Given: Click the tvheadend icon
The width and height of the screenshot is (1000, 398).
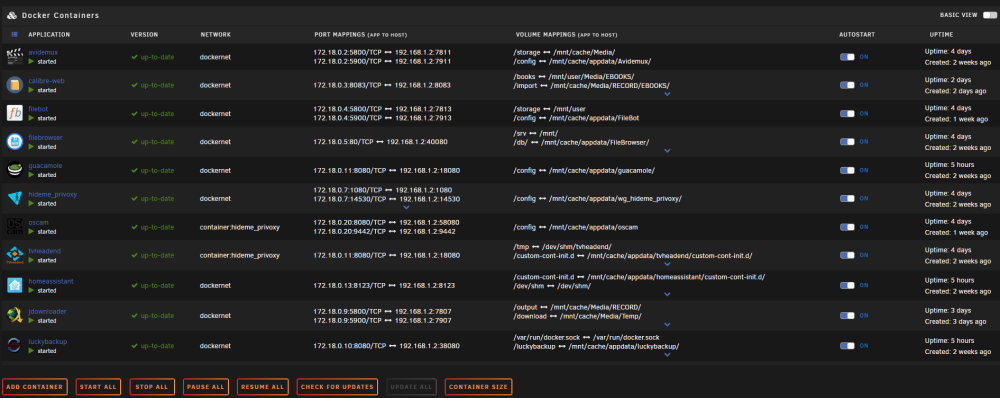Looking at the screenshot, I should tap(14, 255).
